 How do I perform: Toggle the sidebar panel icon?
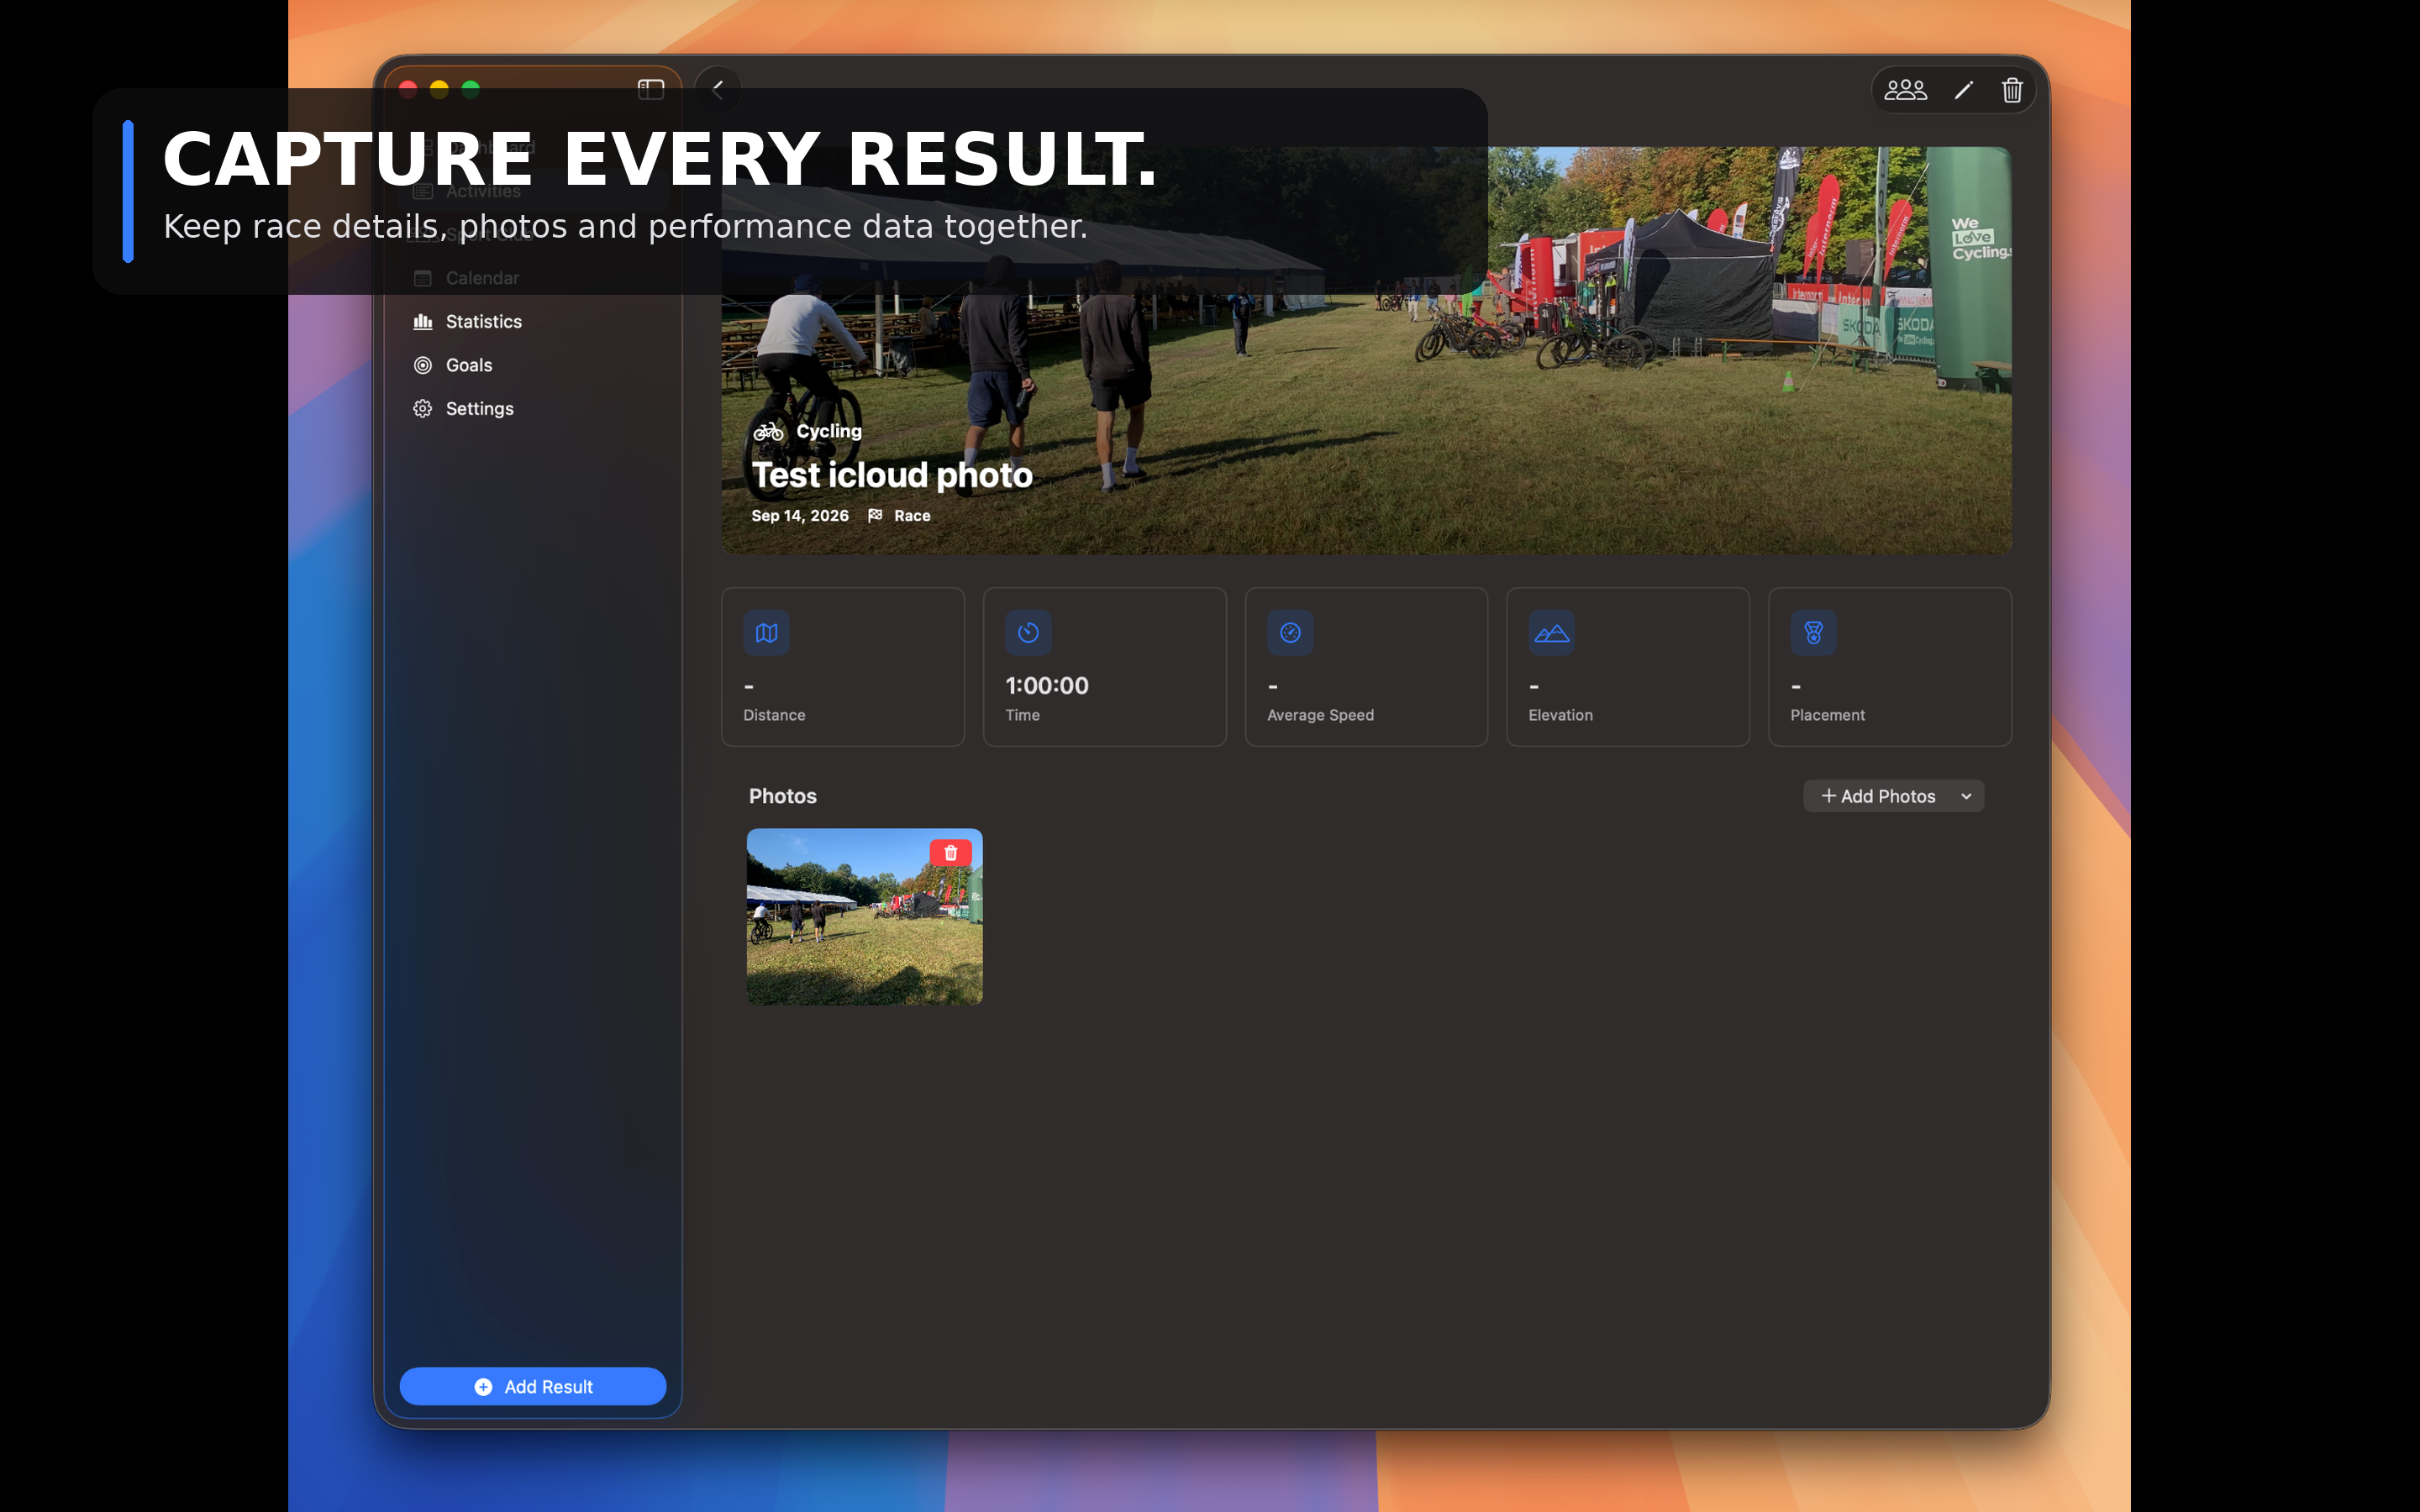coord(651,90)
